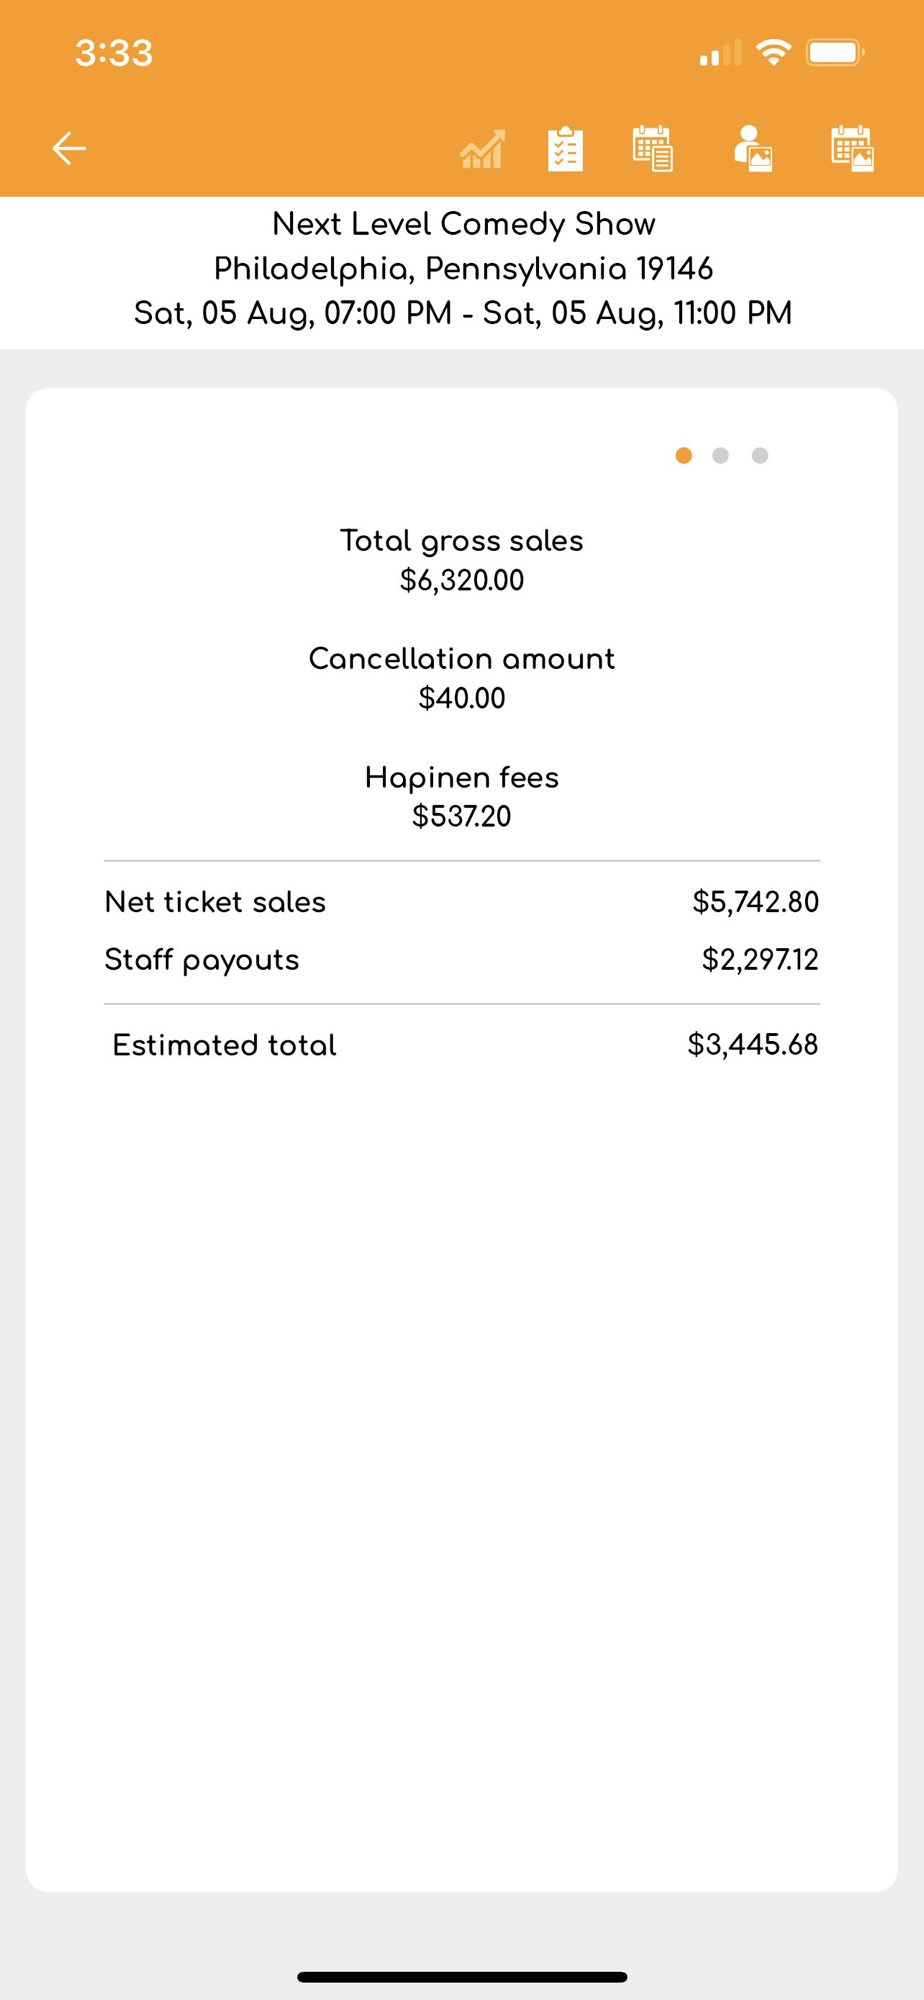Open the sales analytics chart icon

tap(482, 150)
